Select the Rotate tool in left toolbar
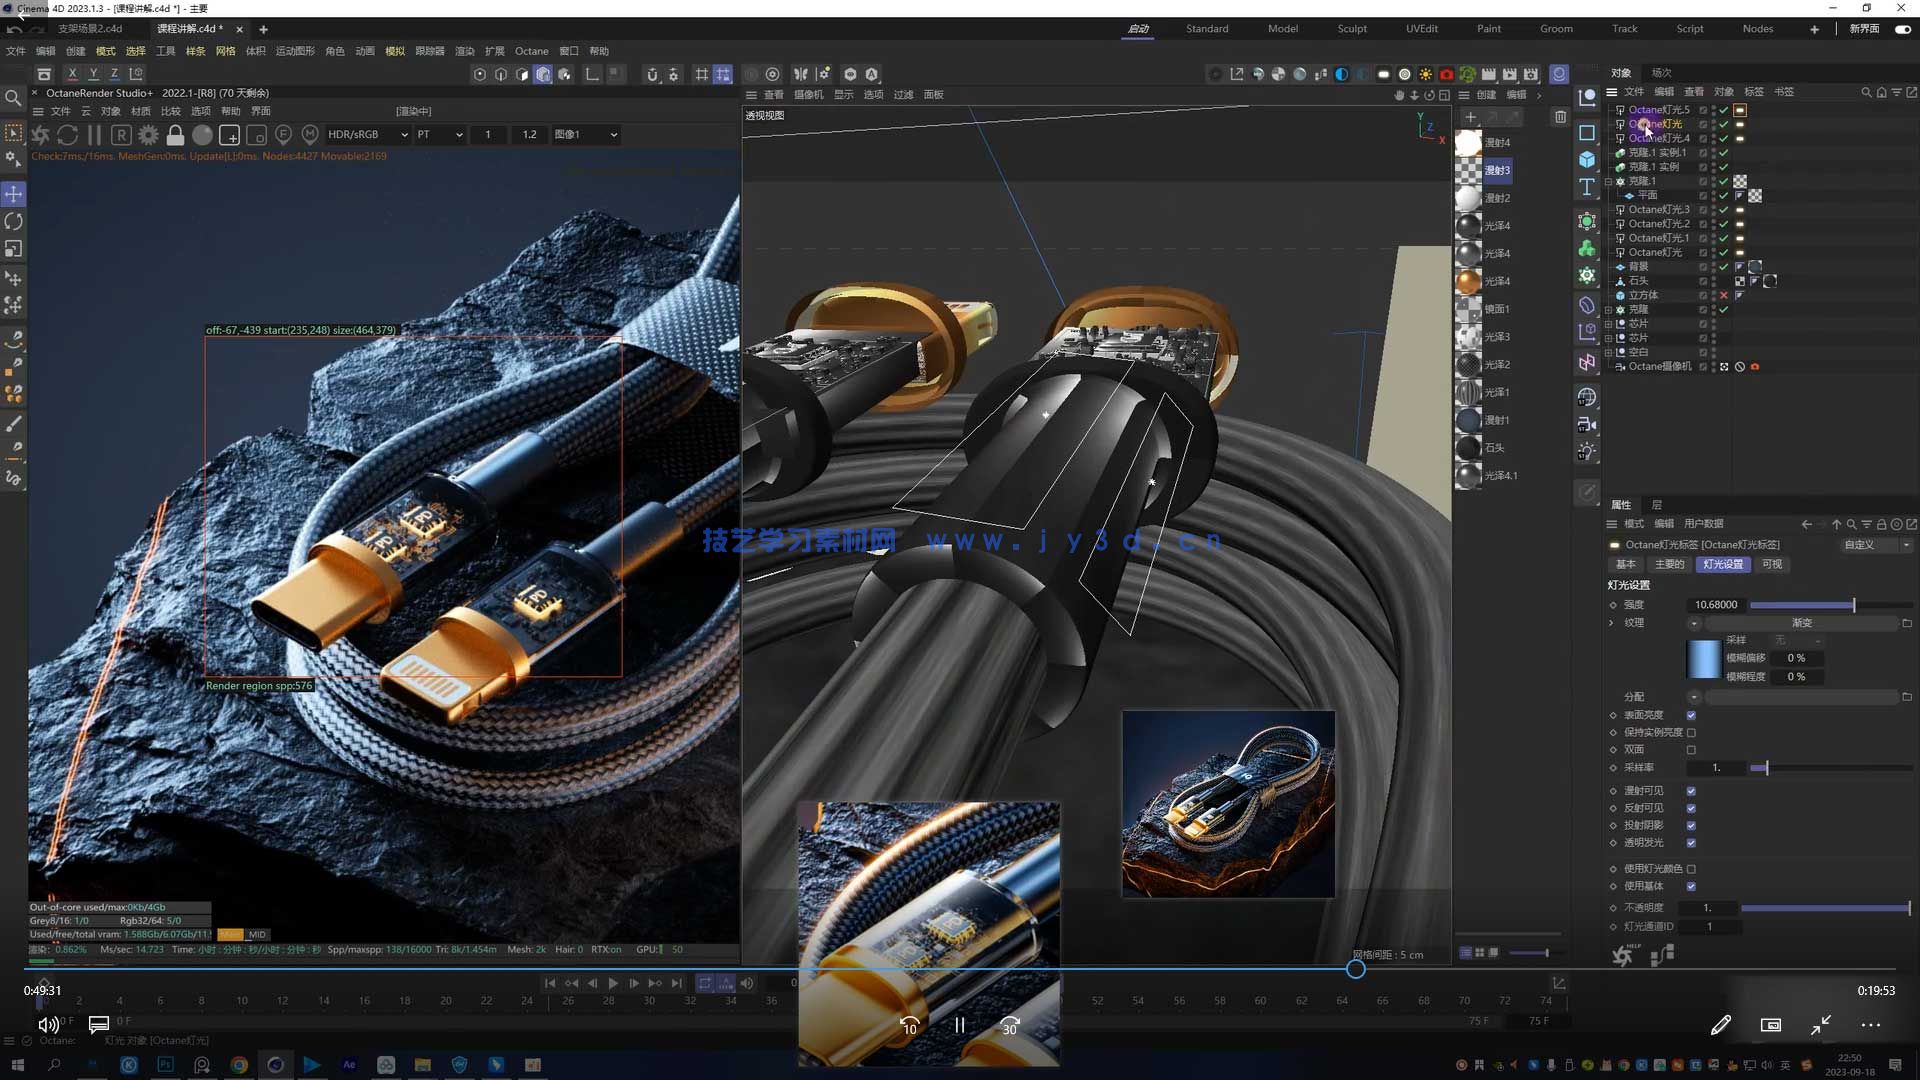The image size is (1920, 1080). click(14, 222)
